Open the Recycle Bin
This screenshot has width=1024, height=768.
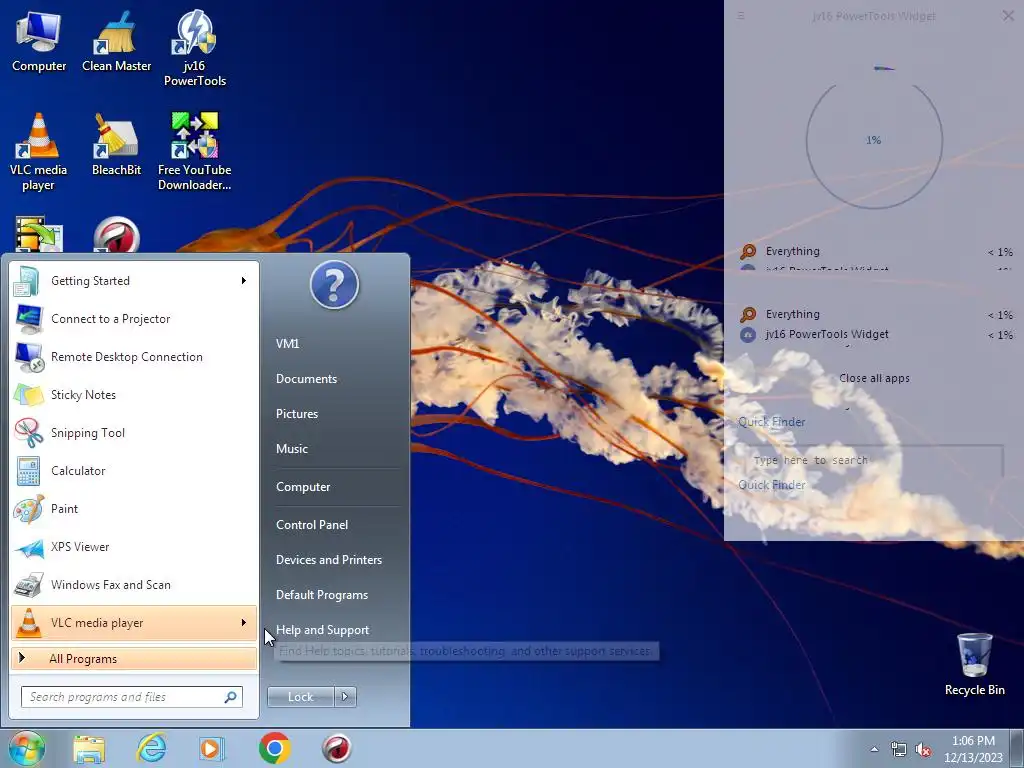pos(974,665)
